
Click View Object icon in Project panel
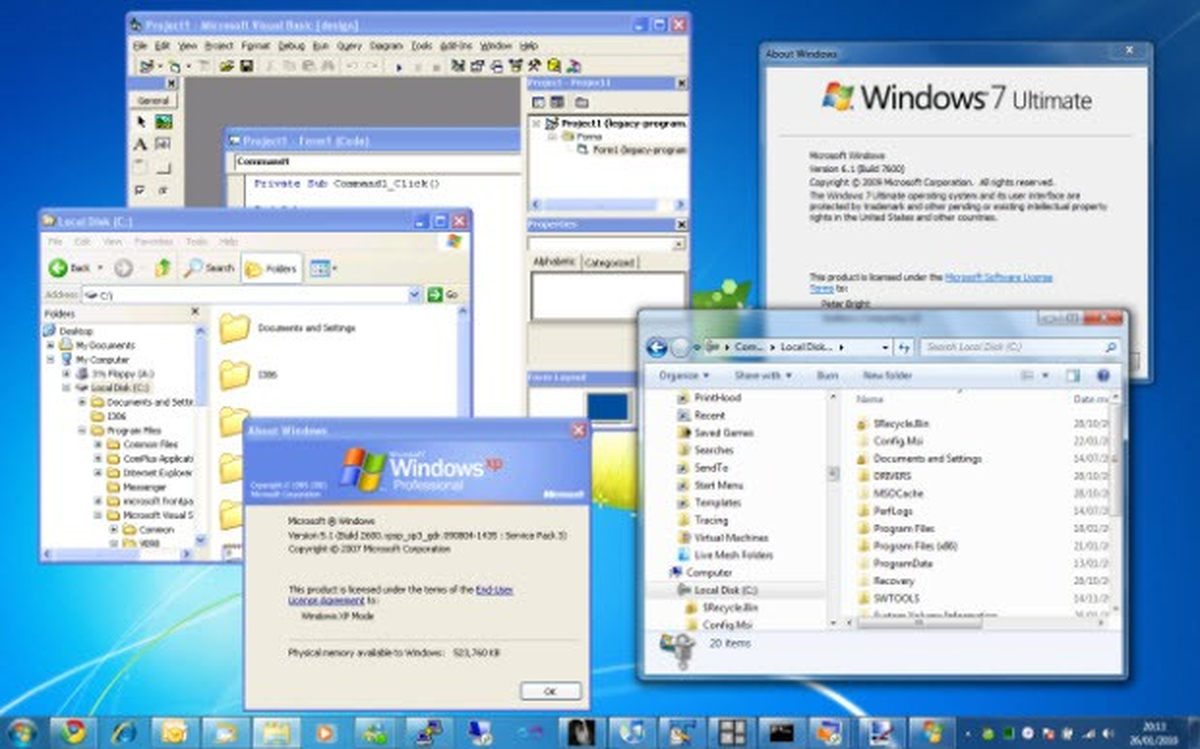pos(558,102)
